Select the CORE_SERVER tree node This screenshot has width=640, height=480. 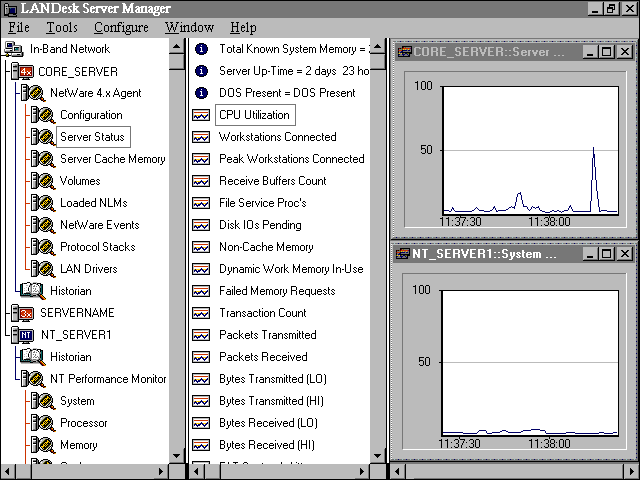coord(78,71)
